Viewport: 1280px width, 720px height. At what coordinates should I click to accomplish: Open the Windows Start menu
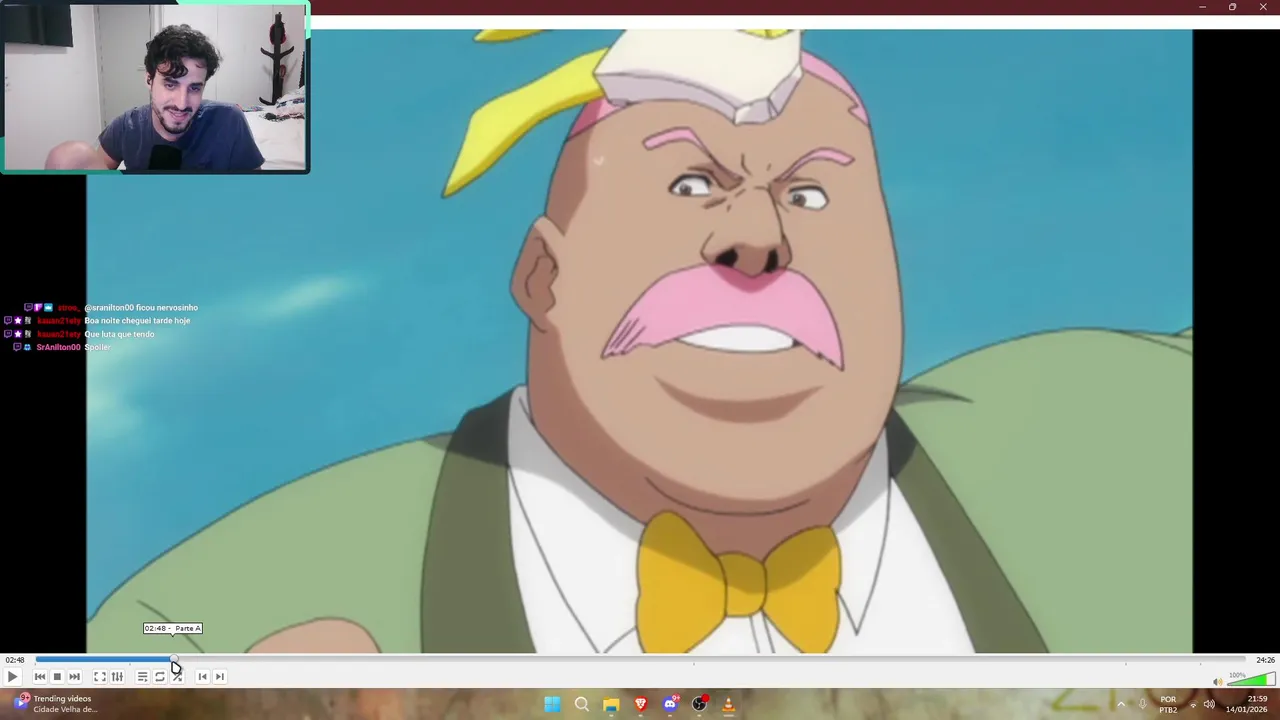click(552, 704)
